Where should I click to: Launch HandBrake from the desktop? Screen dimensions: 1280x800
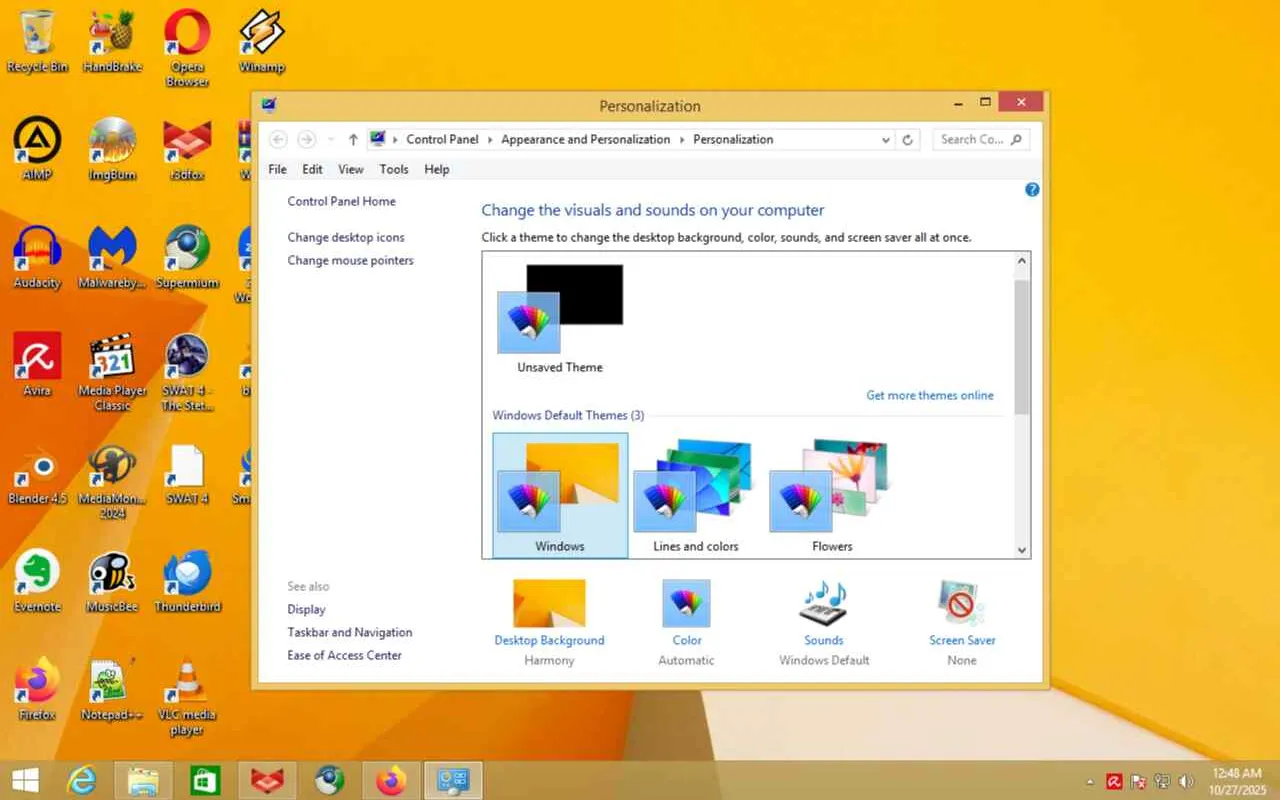112,40
